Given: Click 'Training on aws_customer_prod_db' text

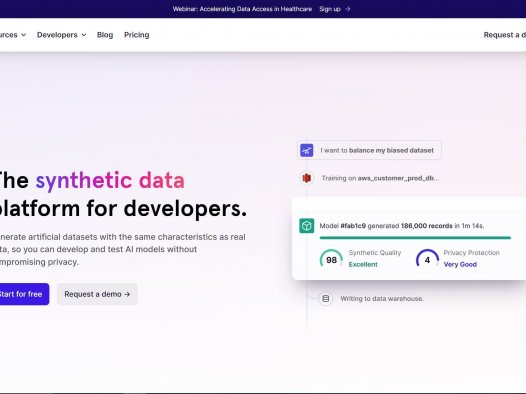Looking at the screenshot, I should coord(380,178).
